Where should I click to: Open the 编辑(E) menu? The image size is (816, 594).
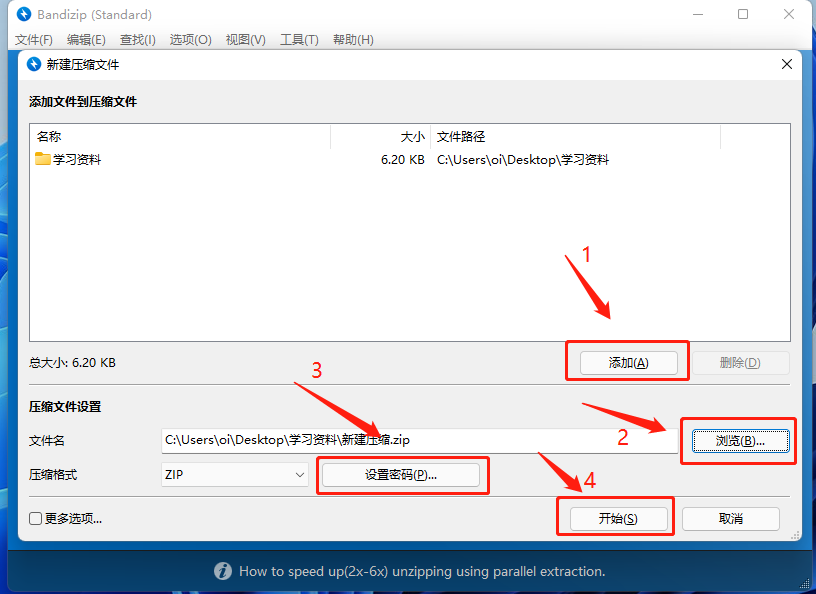tap(86, 40)
